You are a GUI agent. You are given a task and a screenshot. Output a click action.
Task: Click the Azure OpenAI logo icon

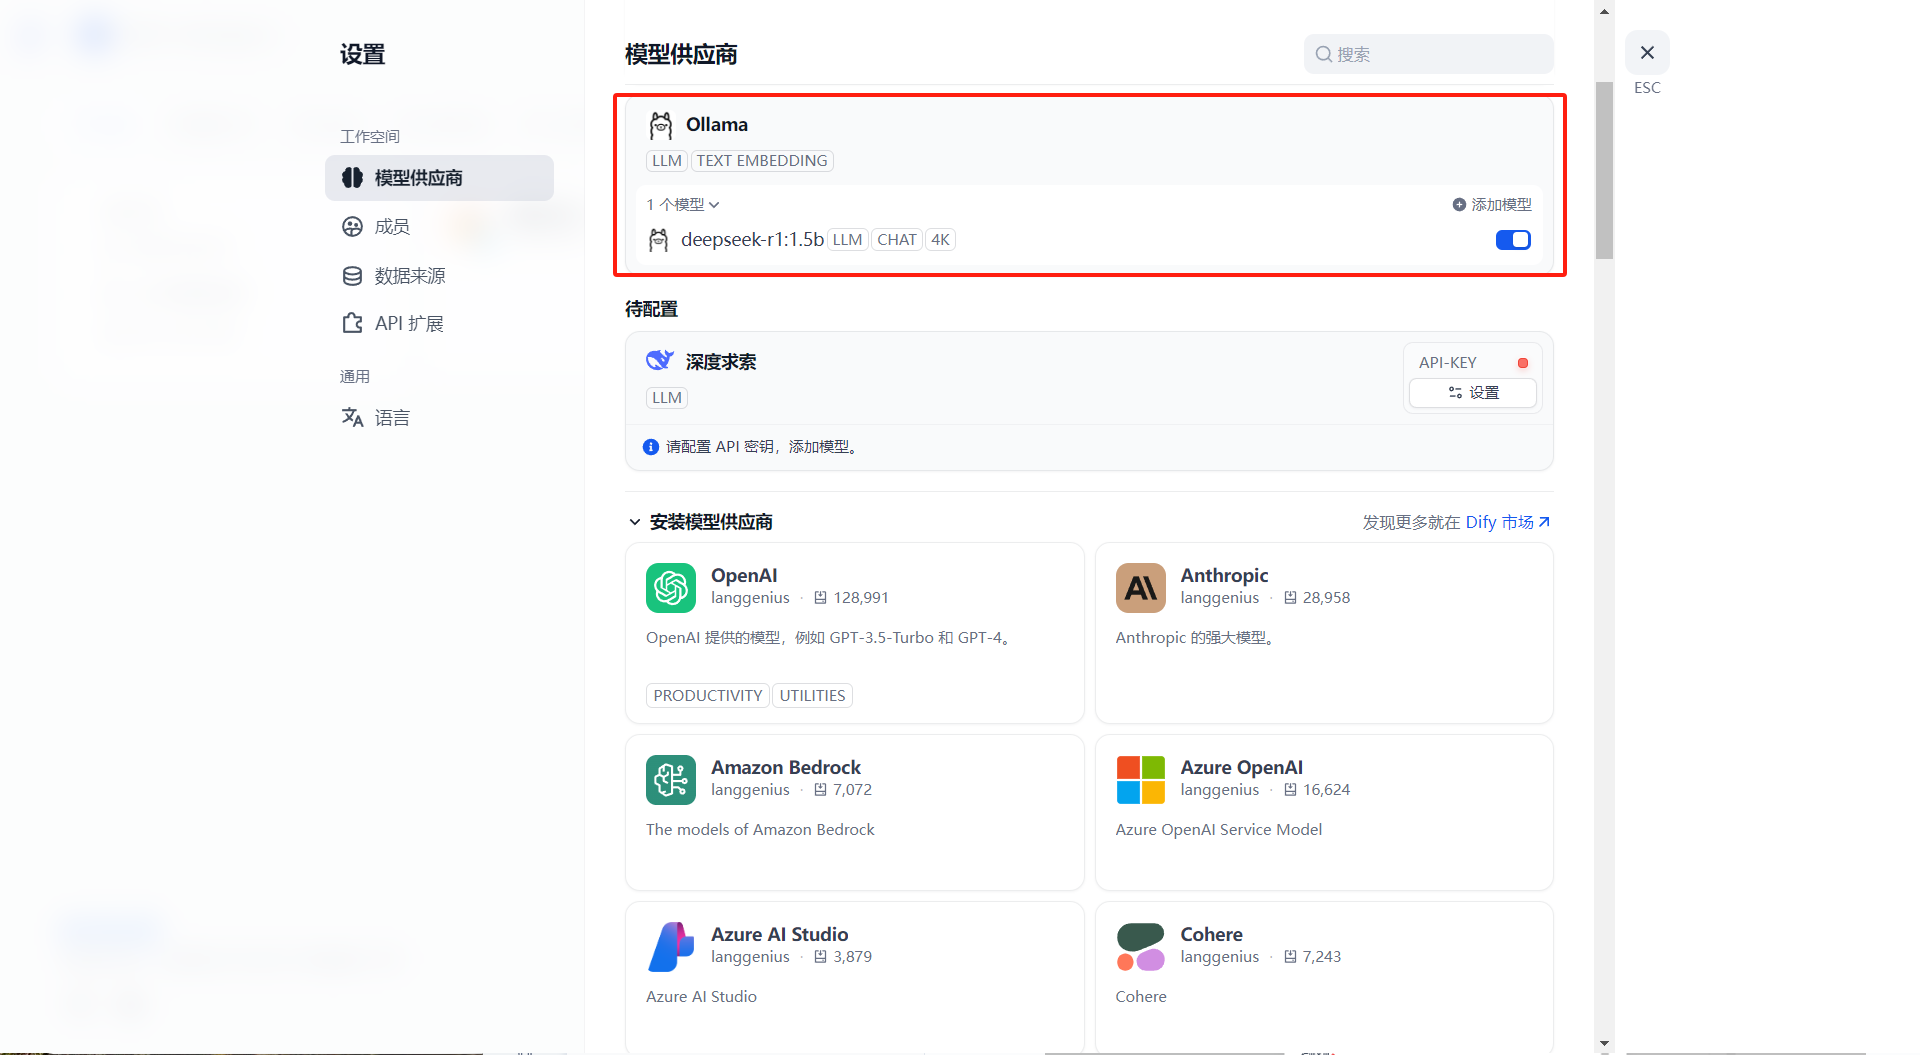coord(1141,779)
